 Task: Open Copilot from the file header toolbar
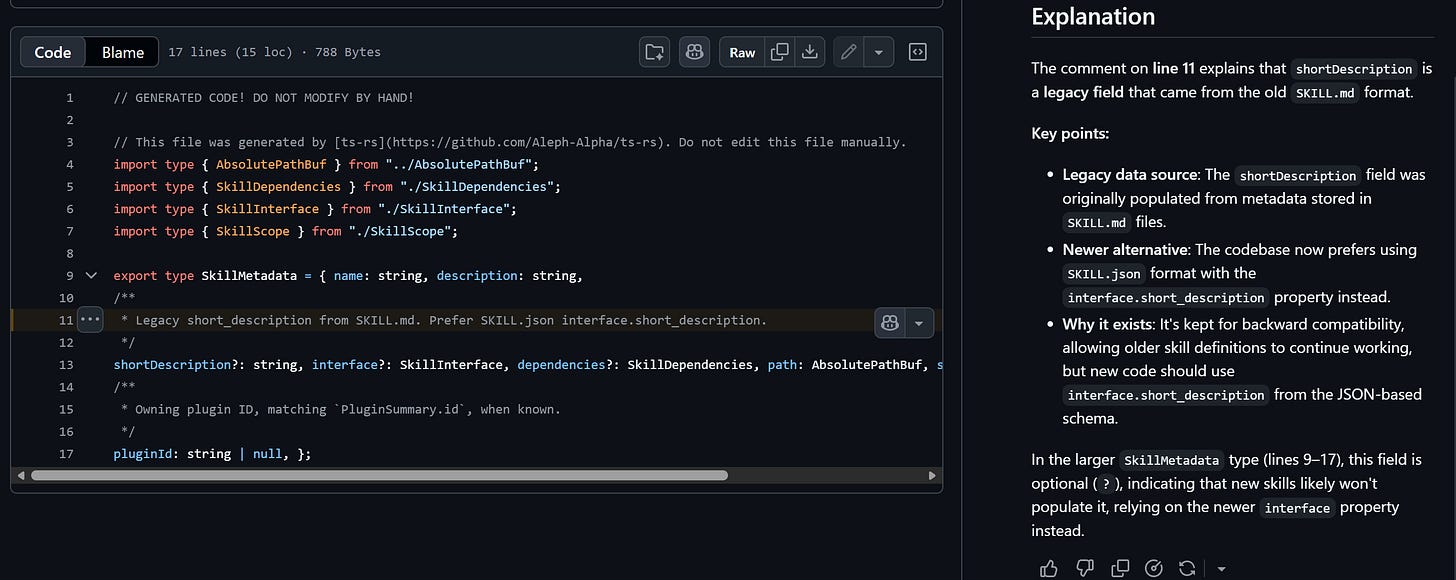click(694, 52)
